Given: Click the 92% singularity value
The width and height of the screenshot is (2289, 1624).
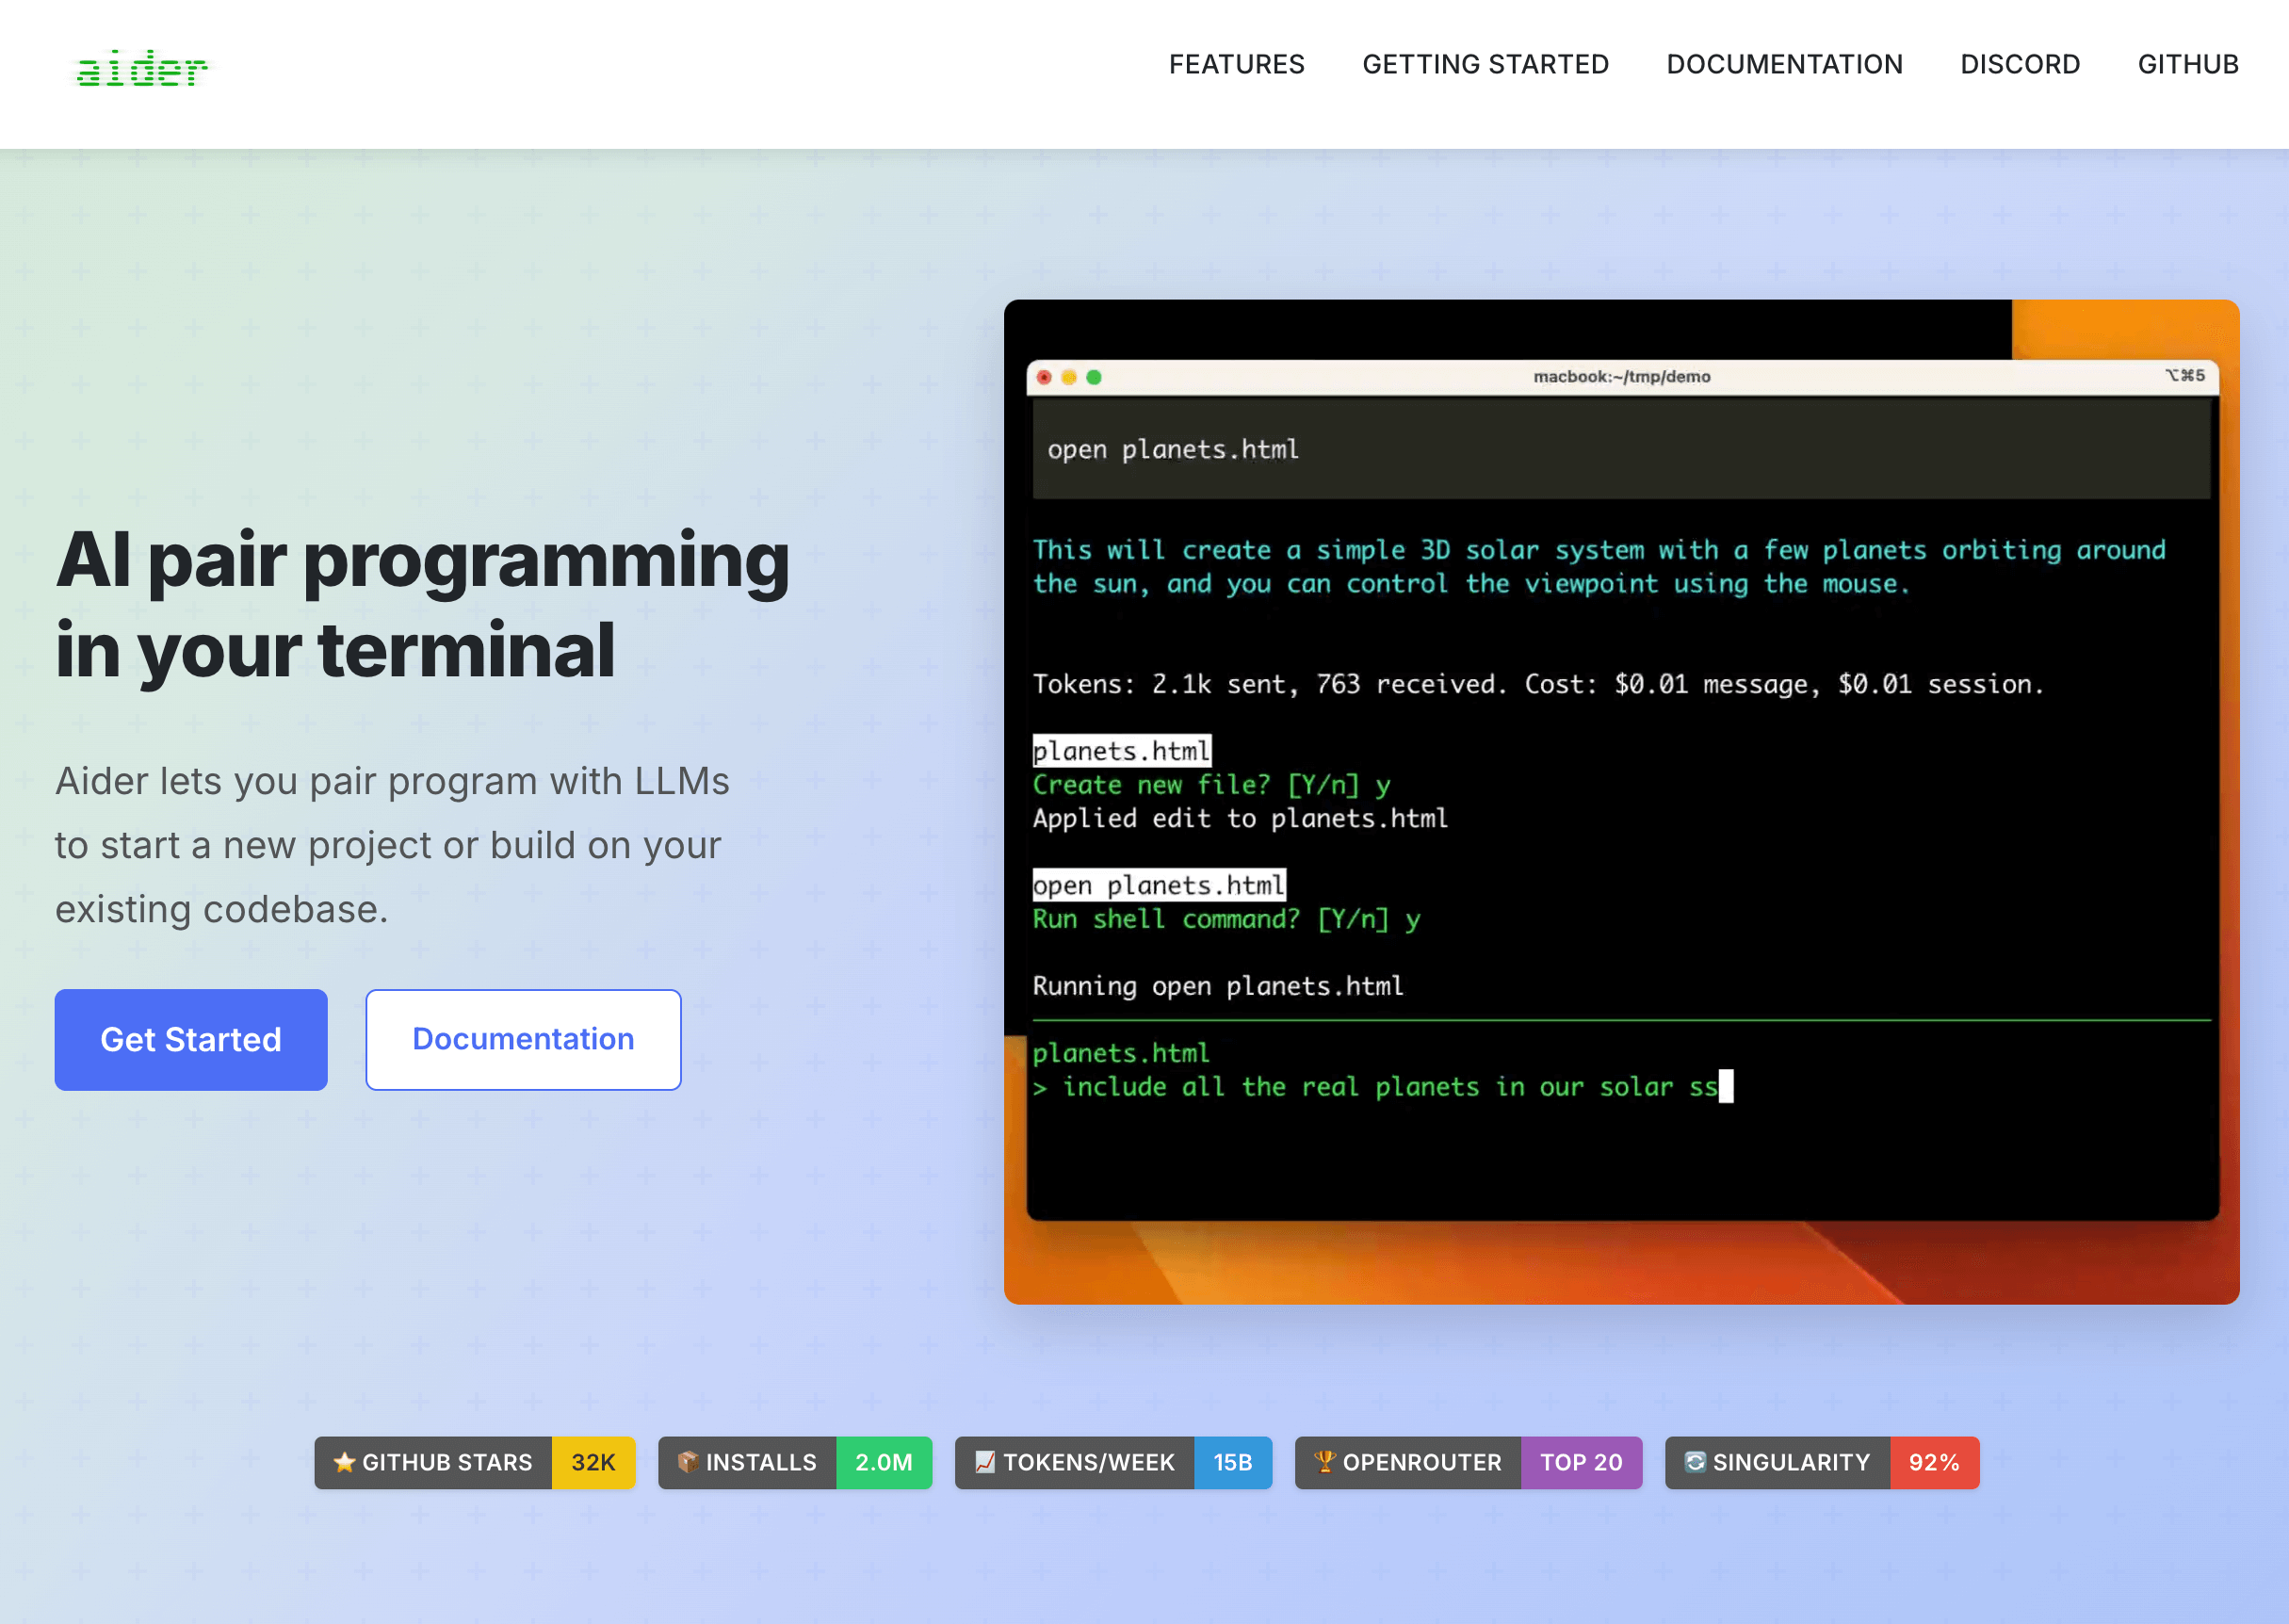Looking at the screenshot, I should (1934, 1462).
